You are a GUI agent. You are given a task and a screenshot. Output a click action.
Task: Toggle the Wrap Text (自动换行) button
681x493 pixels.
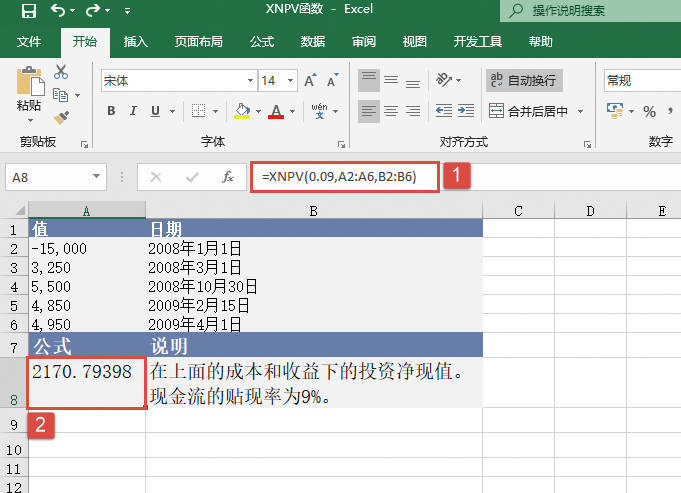[522, 80]
